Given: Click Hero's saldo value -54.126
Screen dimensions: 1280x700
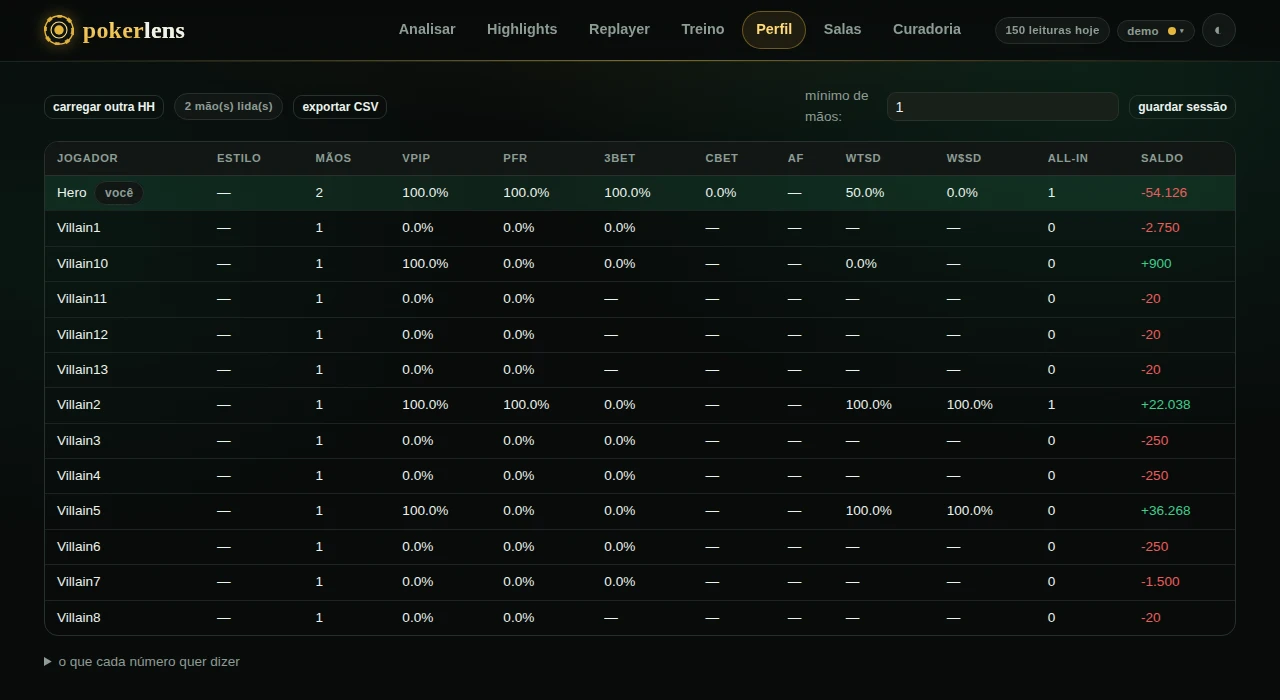Looking at the screenshot, I should click(1164, 193).
